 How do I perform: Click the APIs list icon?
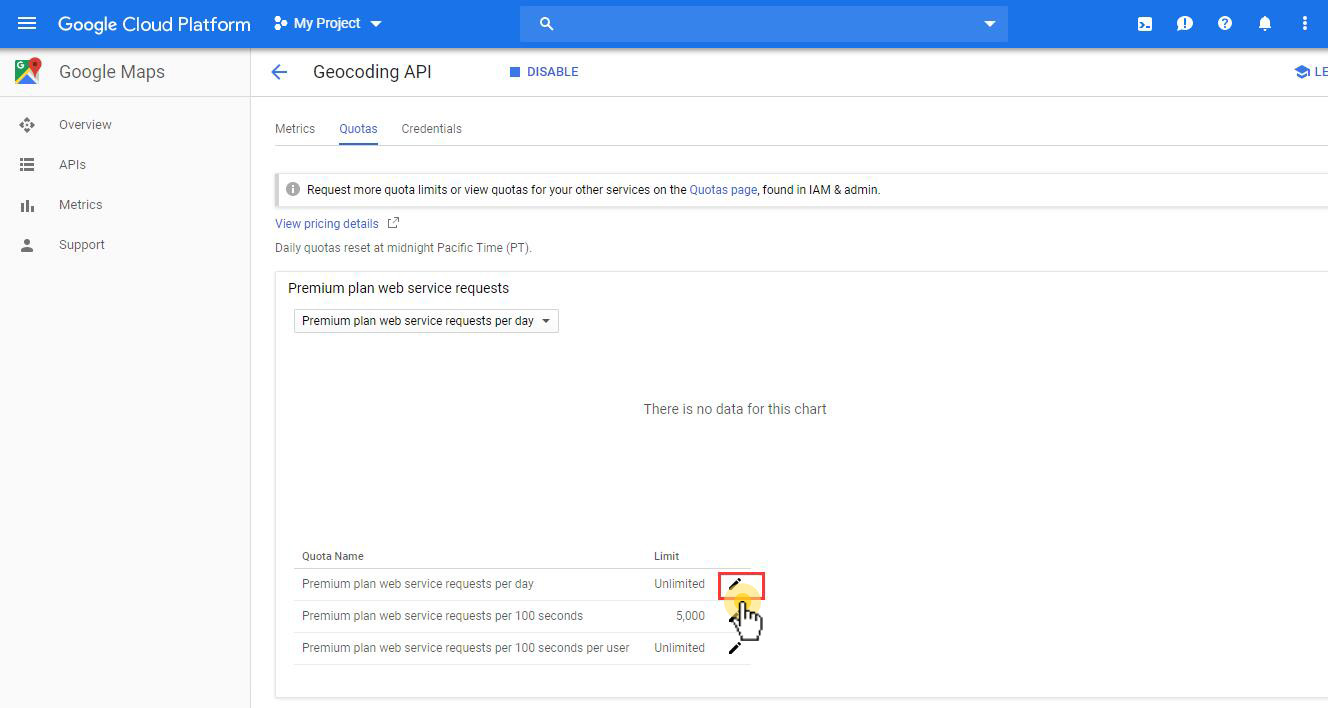coord(27,165)
